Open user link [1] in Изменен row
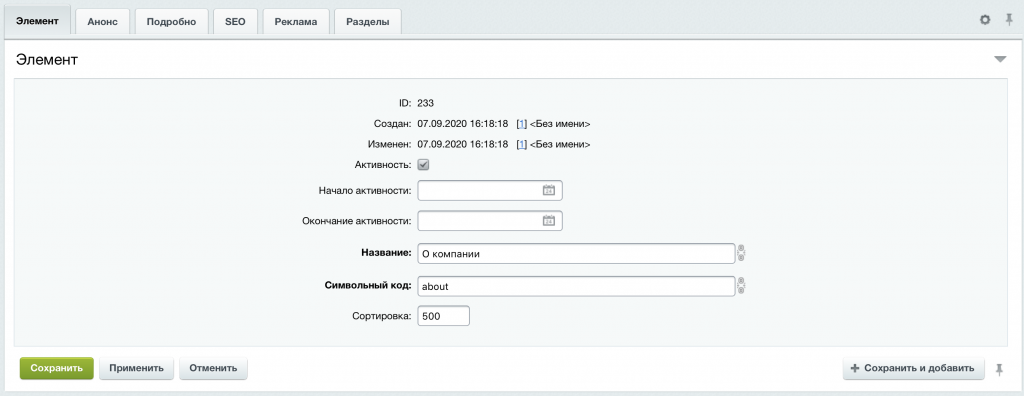 tap(521, 144)
